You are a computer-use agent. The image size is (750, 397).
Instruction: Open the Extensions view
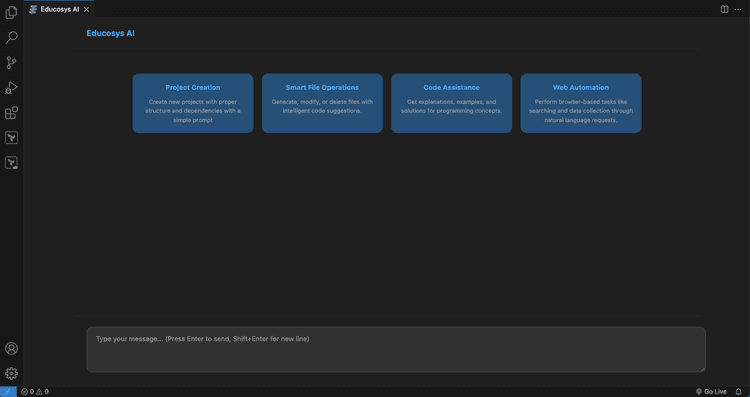coord(11,113)
